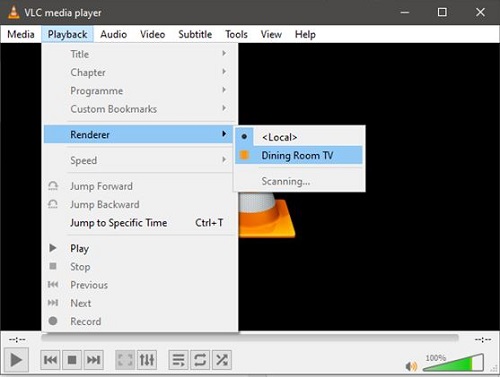
Task: Expand the Chapter submenu arrow
Action: (x=224, y=72)
